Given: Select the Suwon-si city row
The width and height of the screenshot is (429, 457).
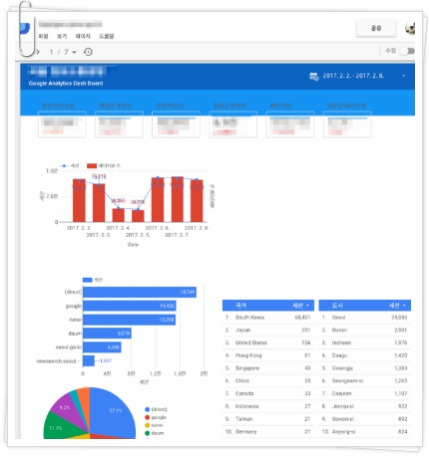Looking at the screenshot, I should coord(365,419).
